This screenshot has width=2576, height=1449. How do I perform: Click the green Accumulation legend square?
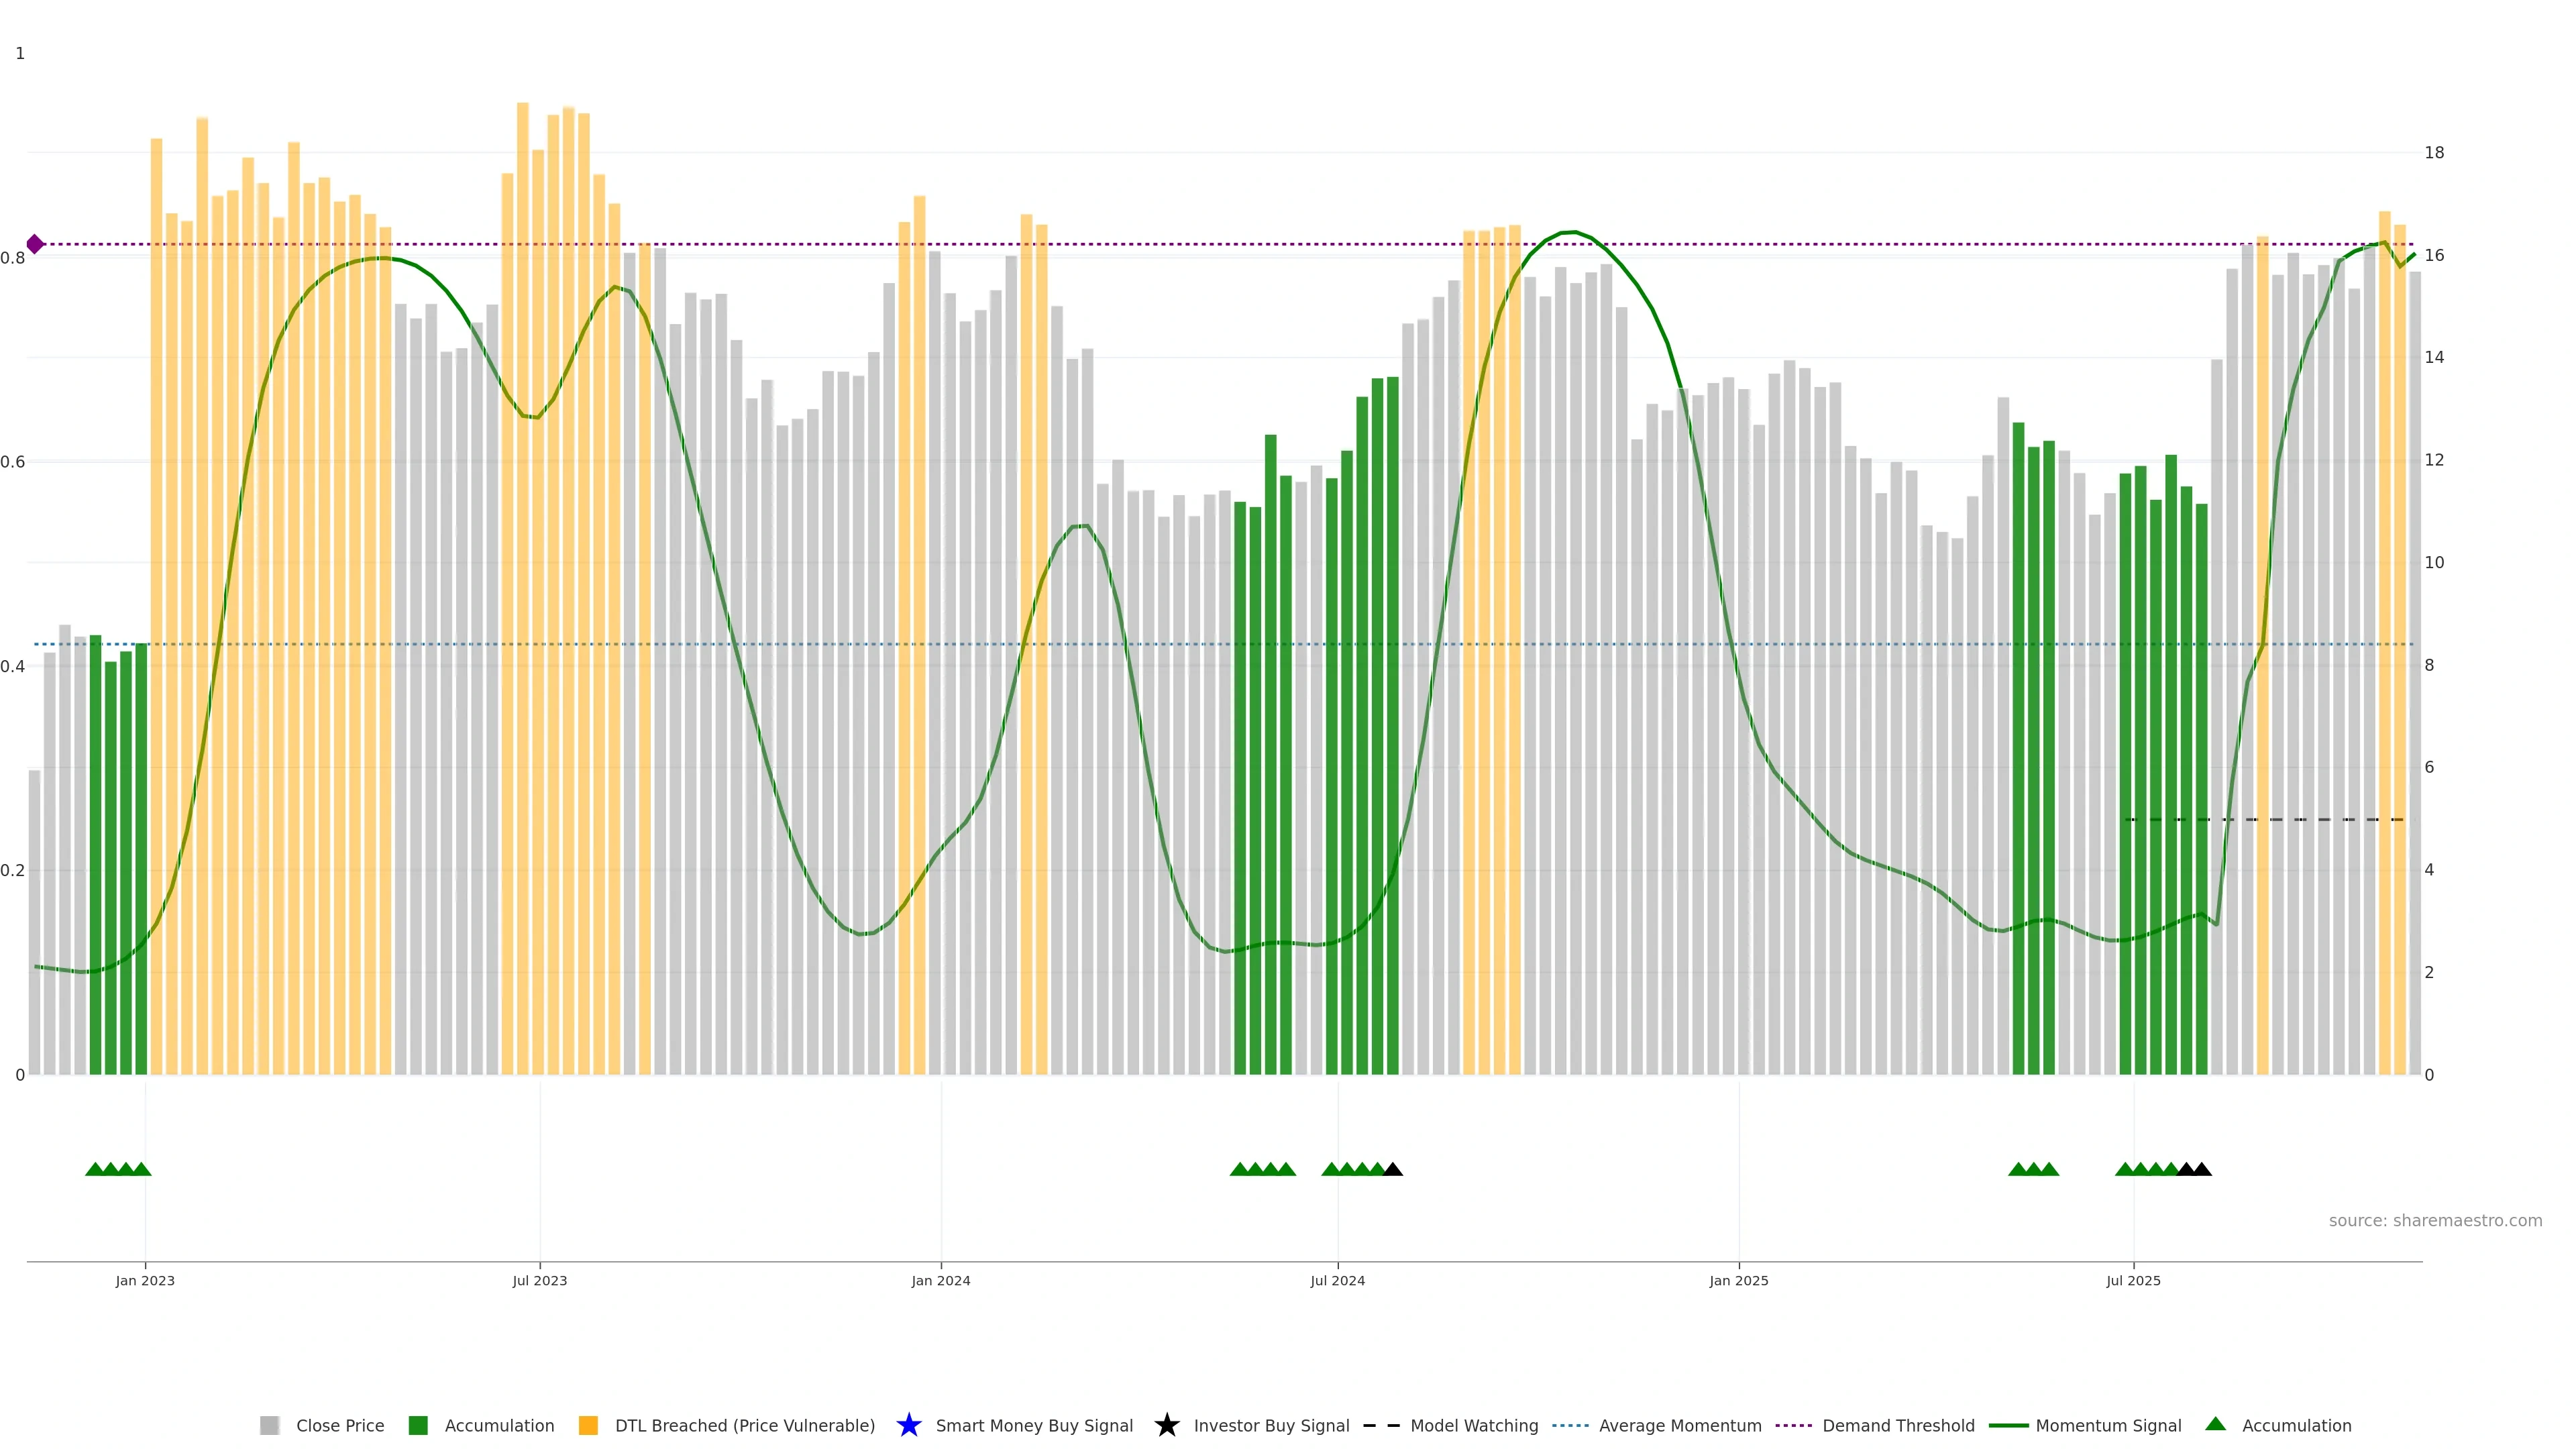tap(418, 1425)
